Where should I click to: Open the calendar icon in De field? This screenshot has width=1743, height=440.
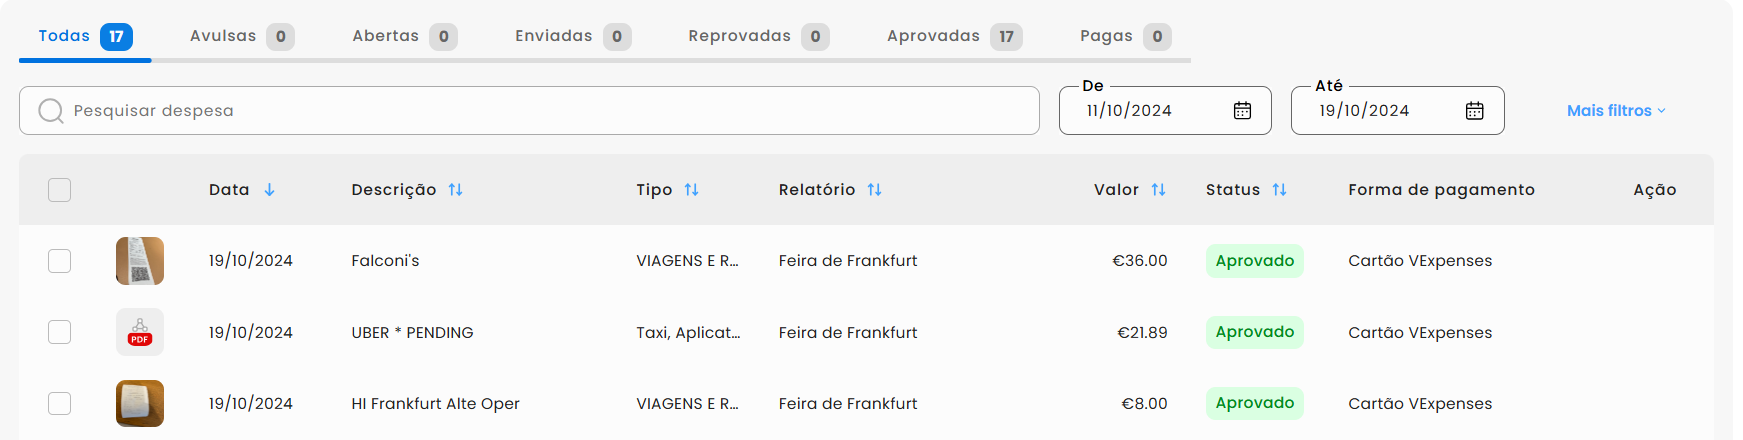(1242, 111)
